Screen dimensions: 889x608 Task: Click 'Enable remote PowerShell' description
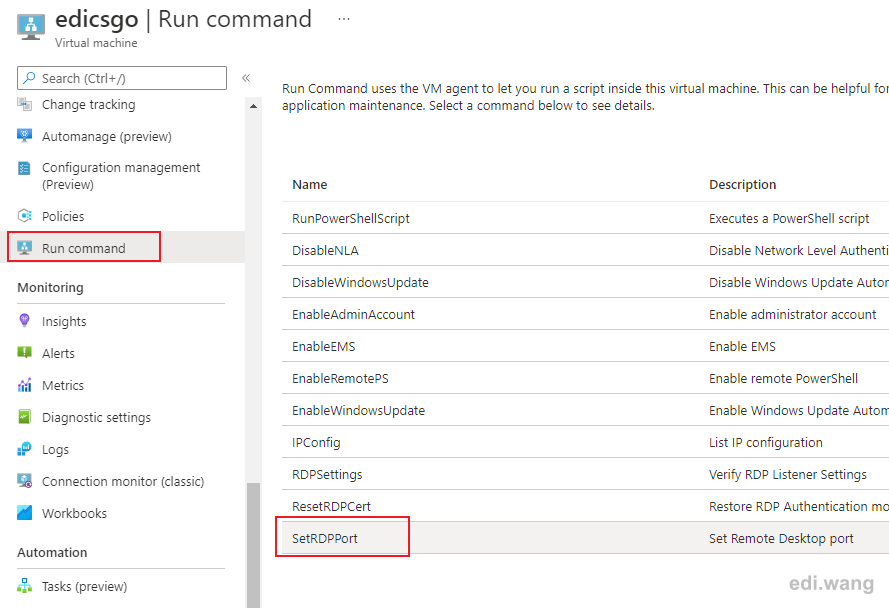pyautogui.click(x=783, y=378)
